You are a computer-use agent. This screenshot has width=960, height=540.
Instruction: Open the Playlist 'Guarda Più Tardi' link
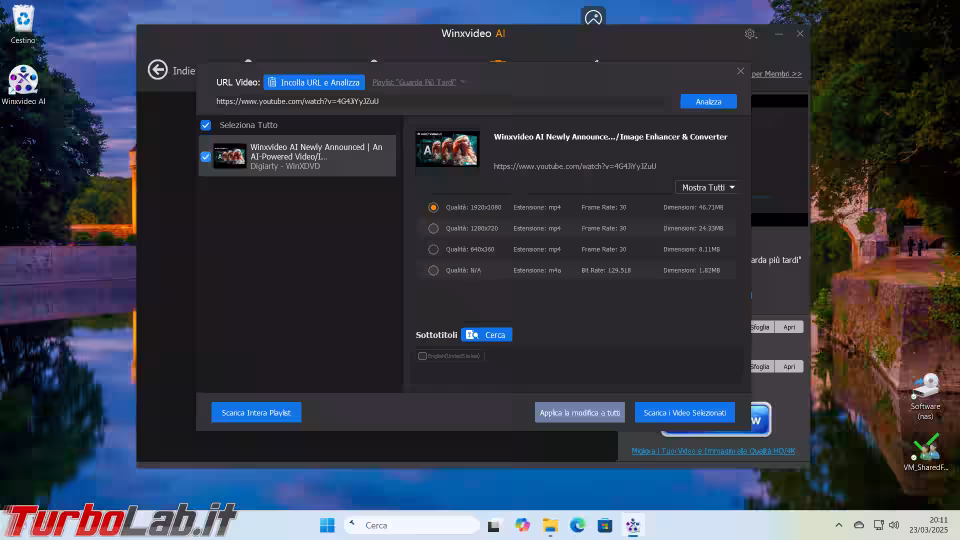414,82
